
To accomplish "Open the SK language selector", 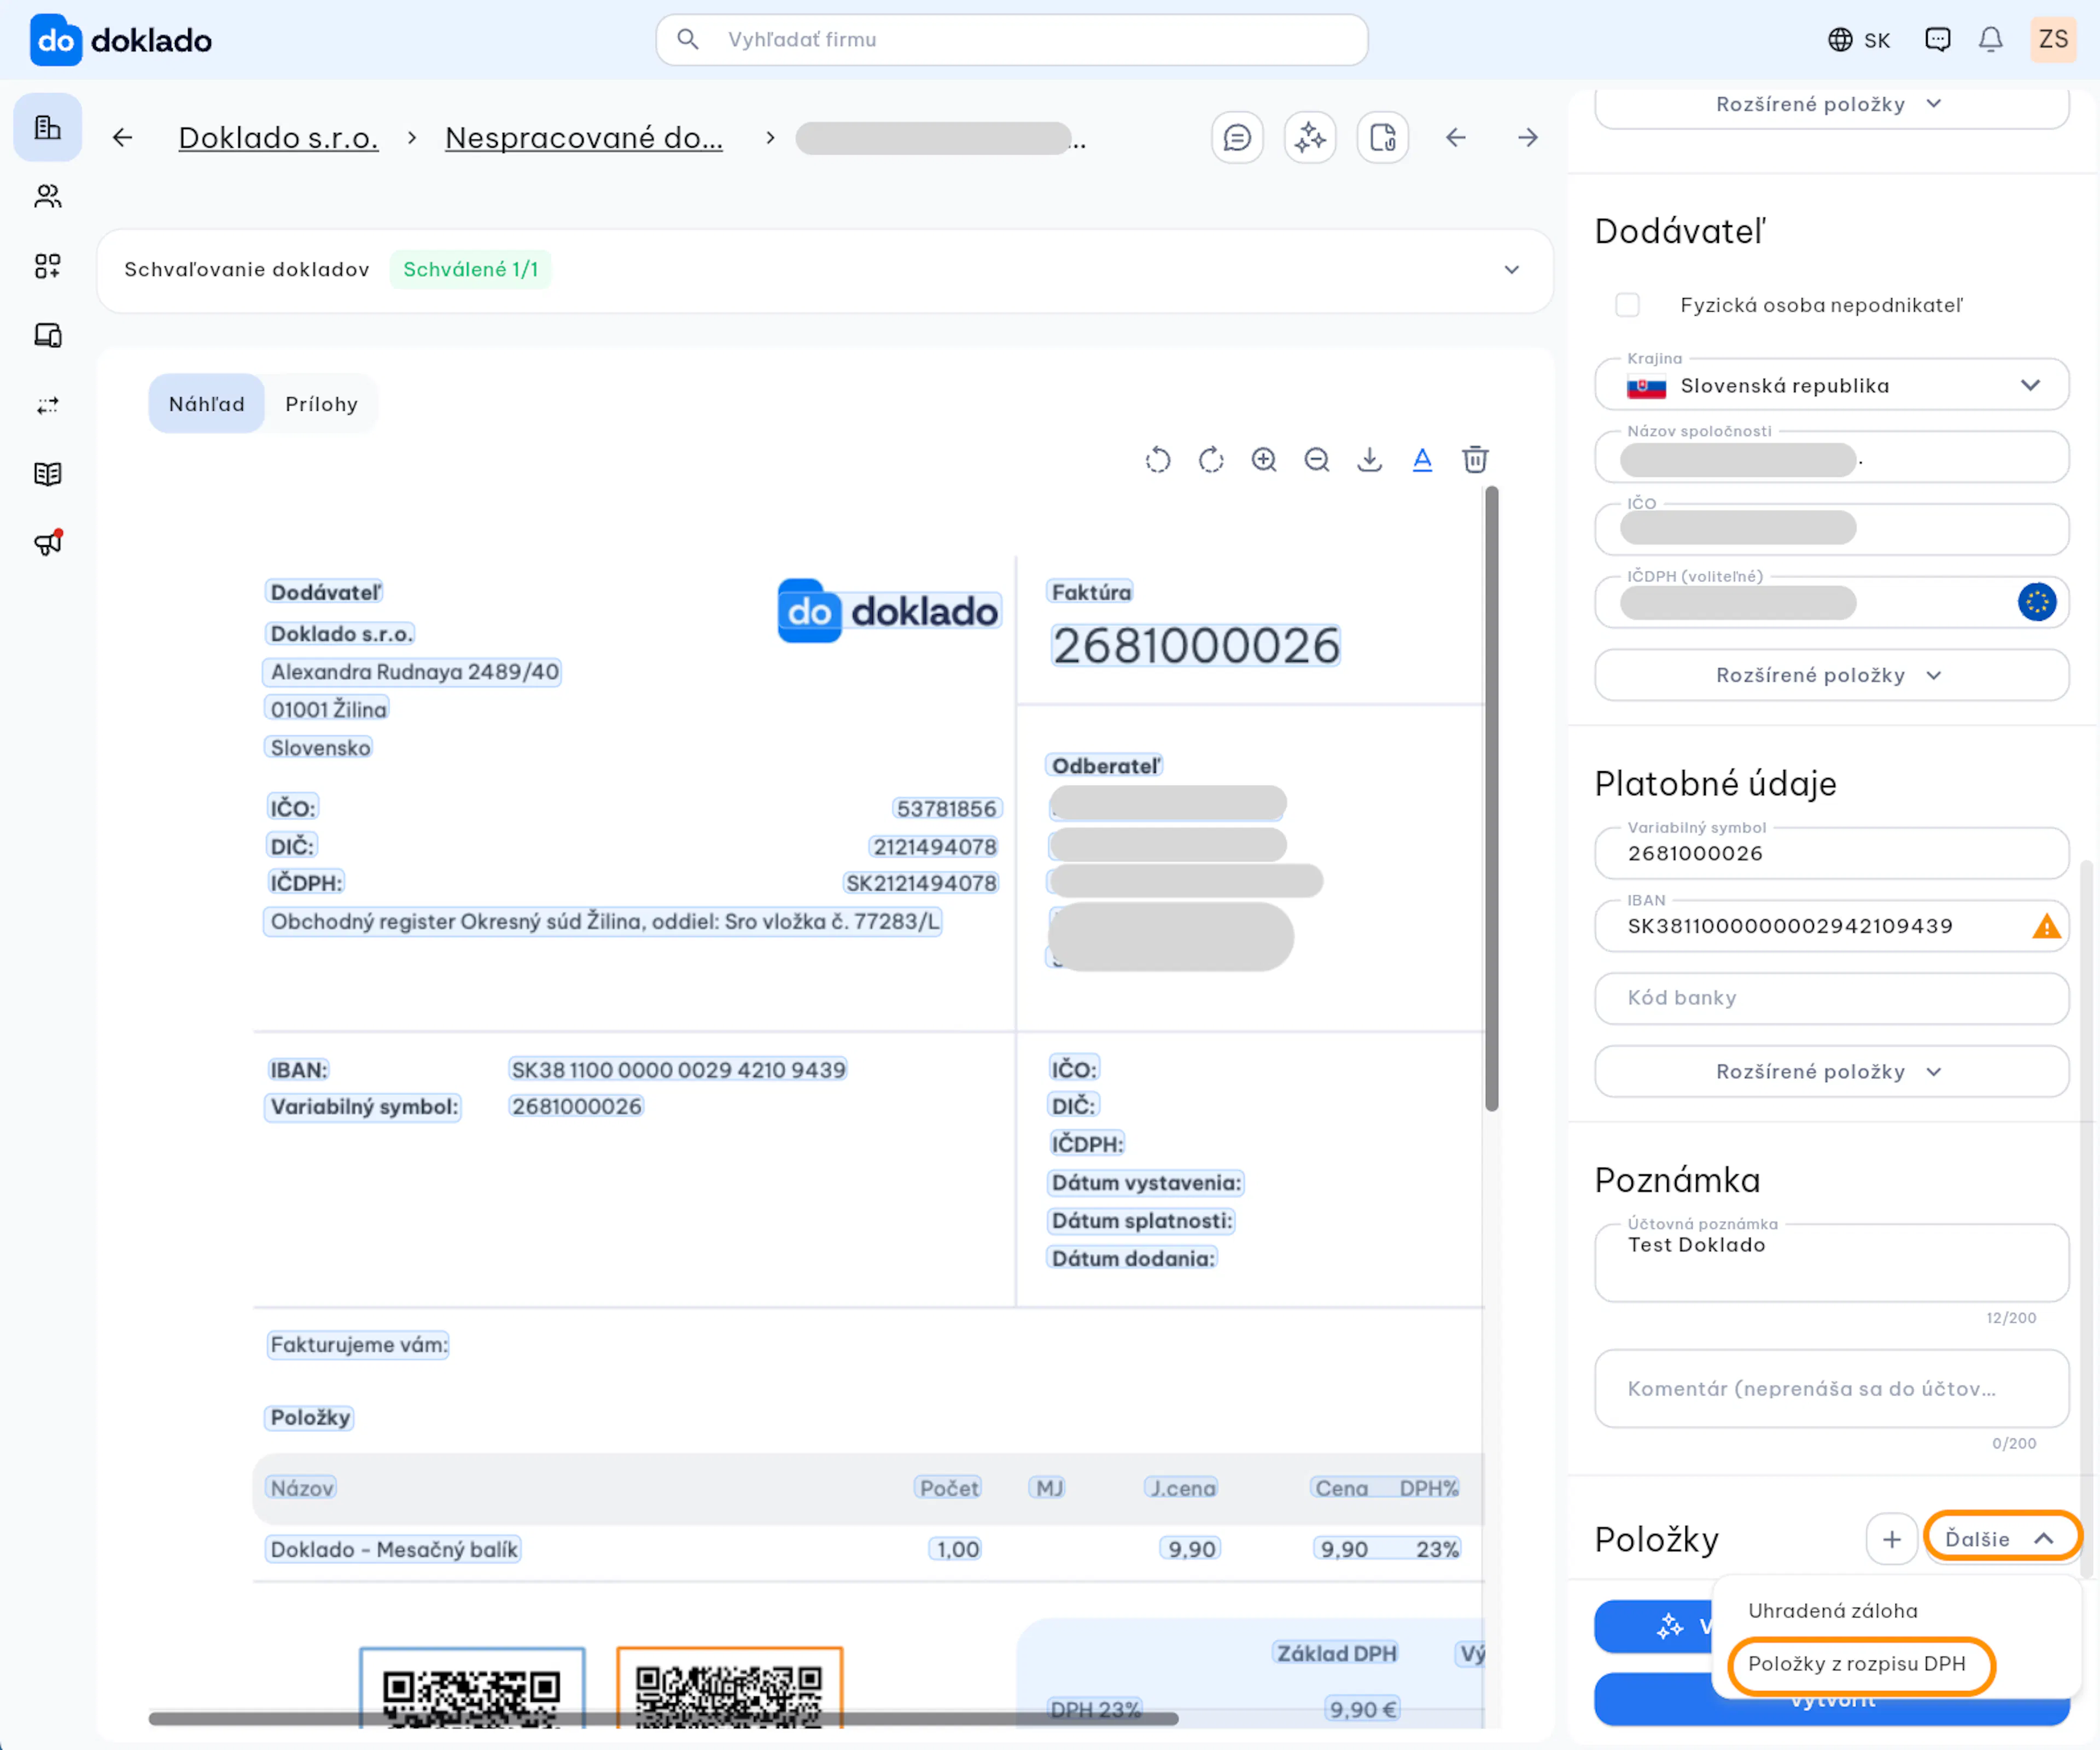I will click(1860, 40).
